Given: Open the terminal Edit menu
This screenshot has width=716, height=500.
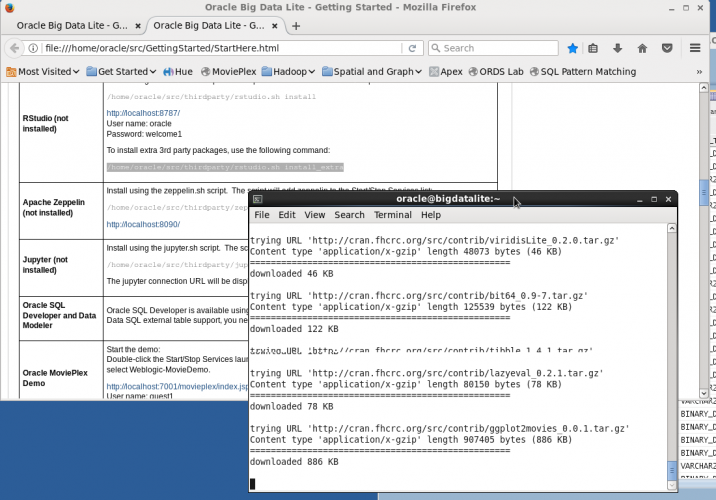Looking at the screenshot, I should coord(287,215).
